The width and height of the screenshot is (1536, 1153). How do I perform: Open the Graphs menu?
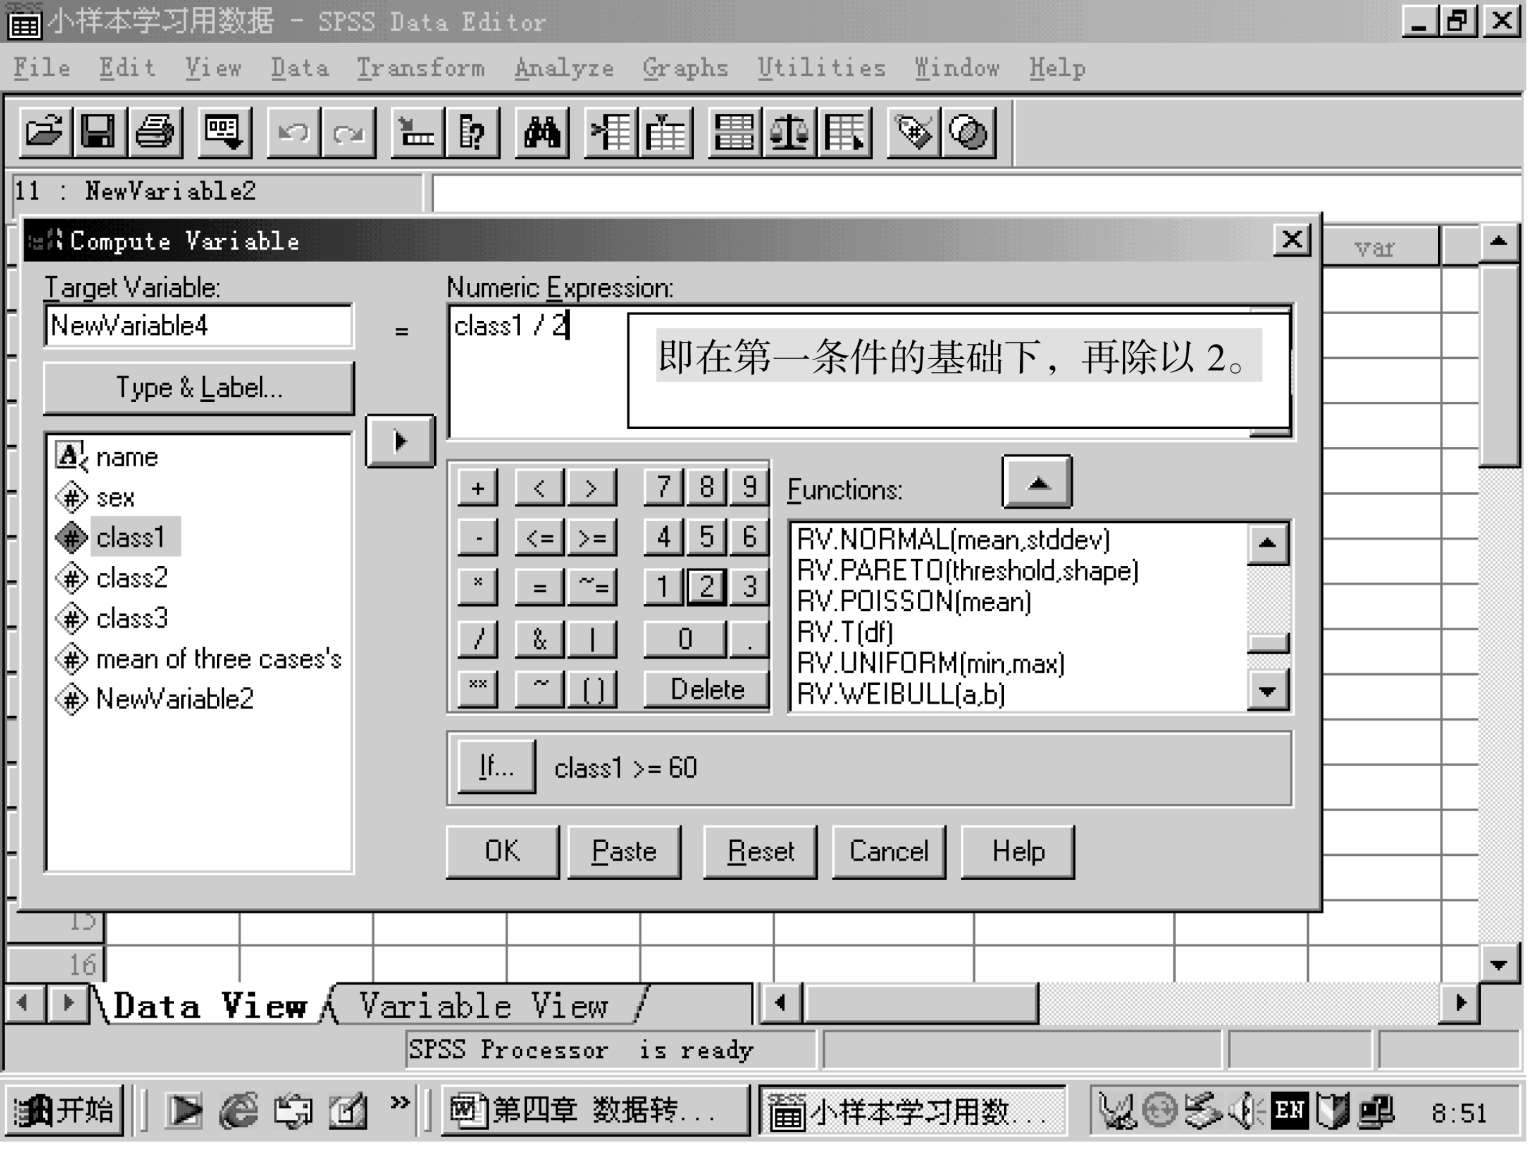point(685,68)
